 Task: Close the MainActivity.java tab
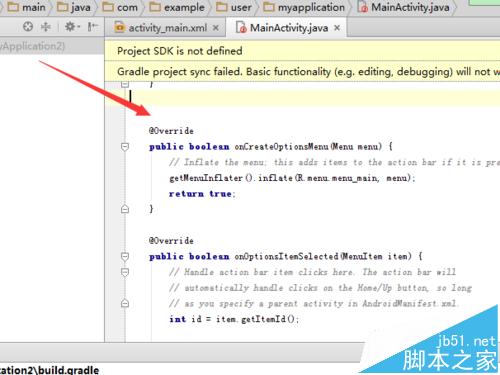pos(337,28)
